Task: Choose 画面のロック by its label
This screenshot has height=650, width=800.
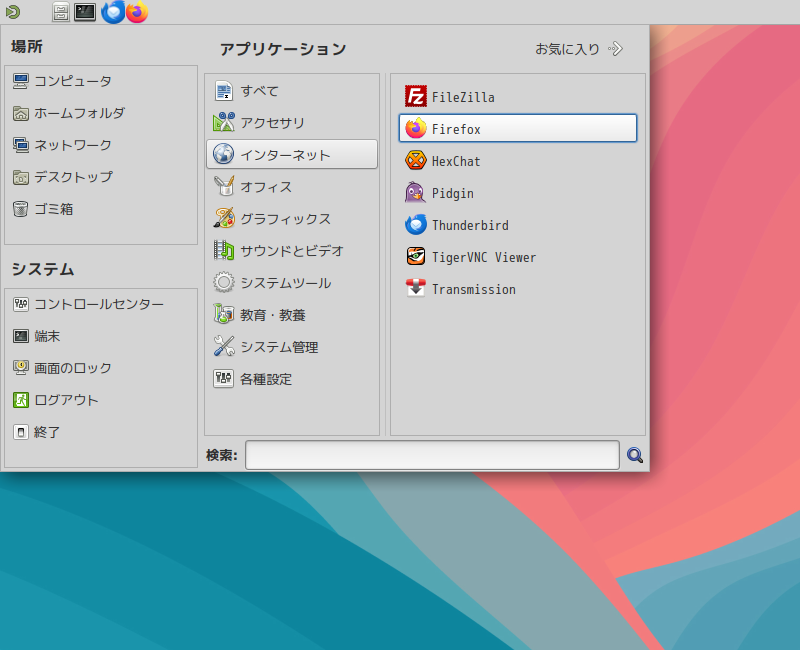Action: click(x=73, y=368)
